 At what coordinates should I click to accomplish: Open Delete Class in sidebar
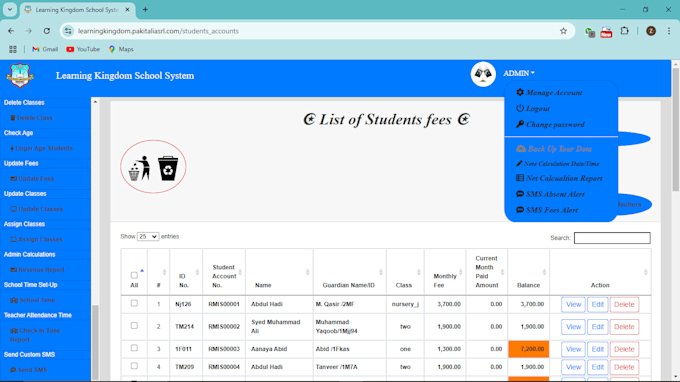[31, 118]
